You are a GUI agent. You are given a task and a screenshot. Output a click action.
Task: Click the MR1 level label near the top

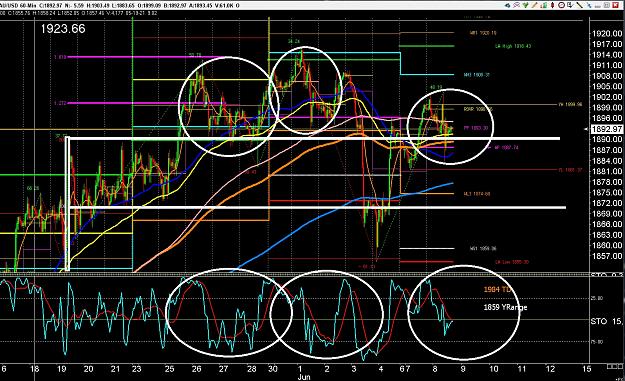[x=483, y=33]
